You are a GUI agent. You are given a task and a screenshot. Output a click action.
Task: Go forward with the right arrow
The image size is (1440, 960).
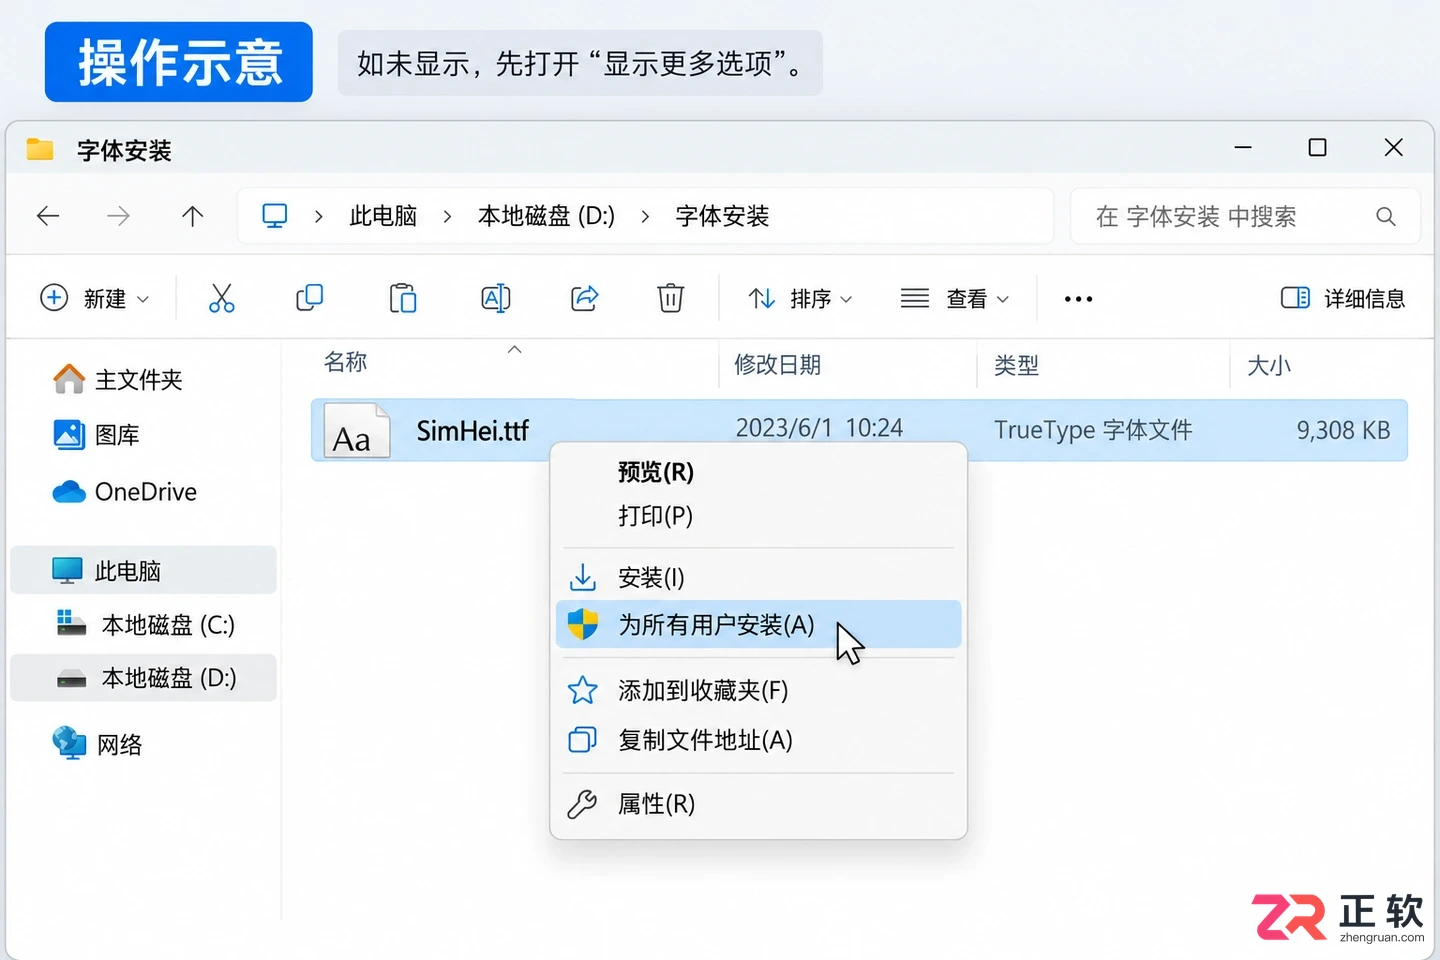click(x=118, y=216)
